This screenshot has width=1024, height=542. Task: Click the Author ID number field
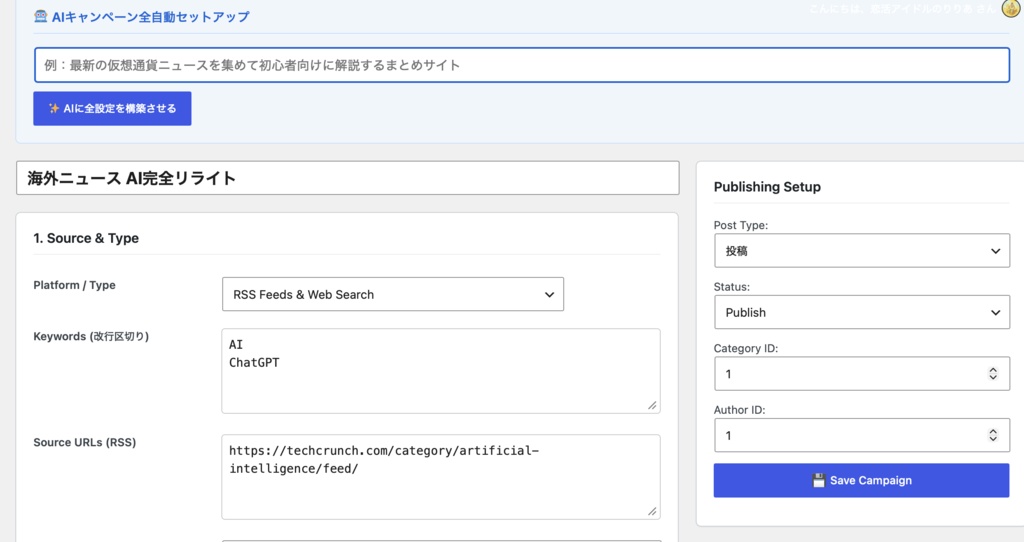861,435
